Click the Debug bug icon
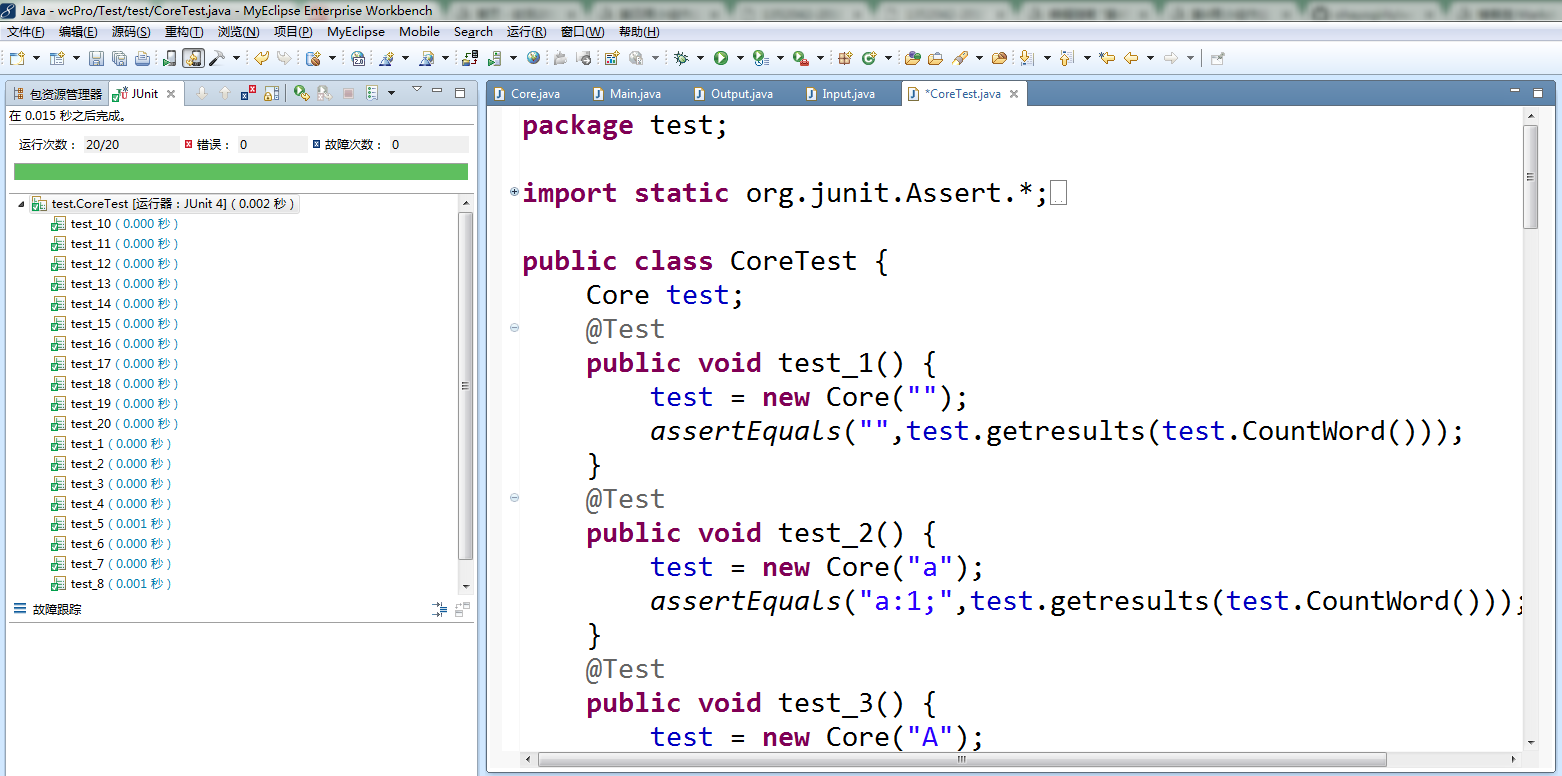 tap(681, 58)
